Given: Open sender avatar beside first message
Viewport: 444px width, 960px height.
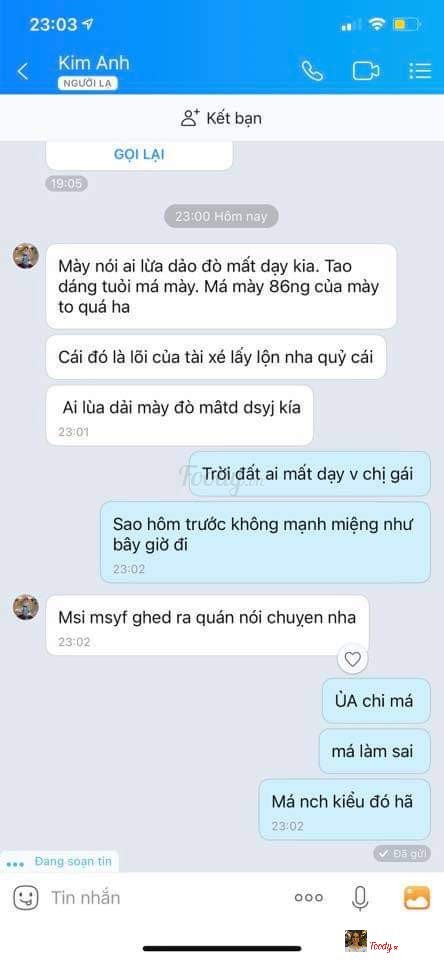Looking at the screenshot, I should tap(26, 256).
